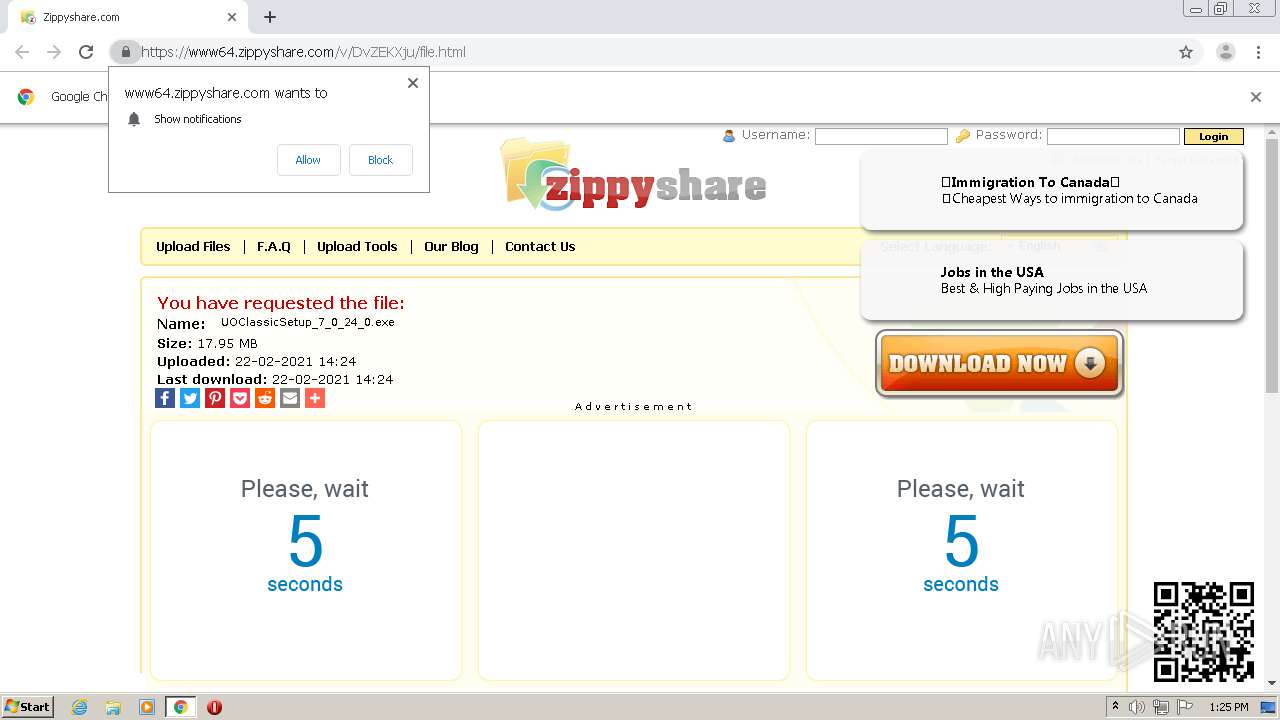Click the taskbar clock showing 1:25 PM
1280x720 pixels.
pyautogui.click(x=1229, y=707)
